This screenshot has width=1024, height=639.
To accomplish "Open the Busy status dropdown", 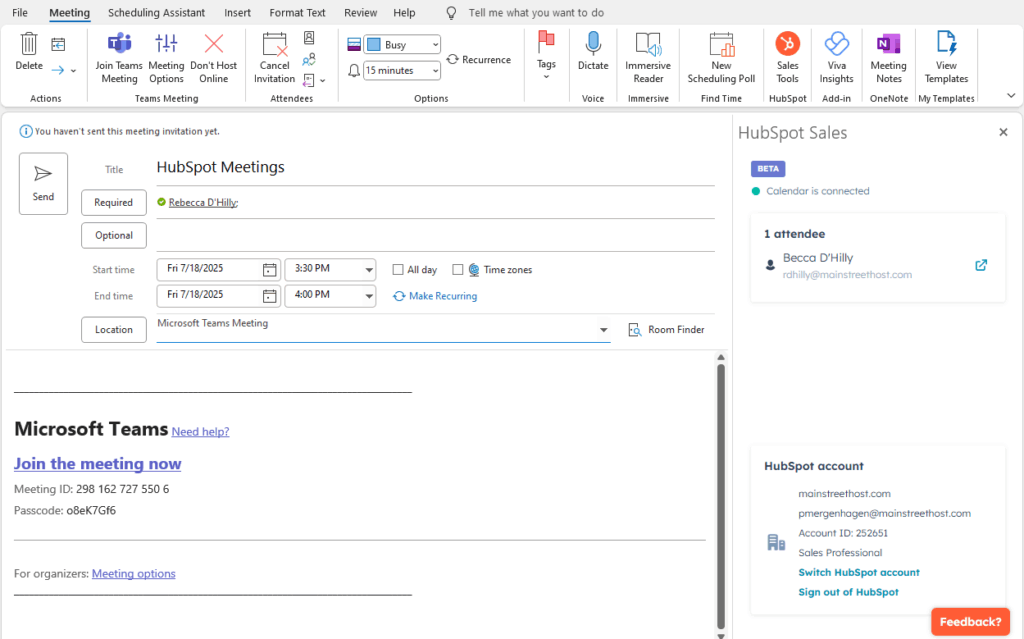I will coord(434,44).
